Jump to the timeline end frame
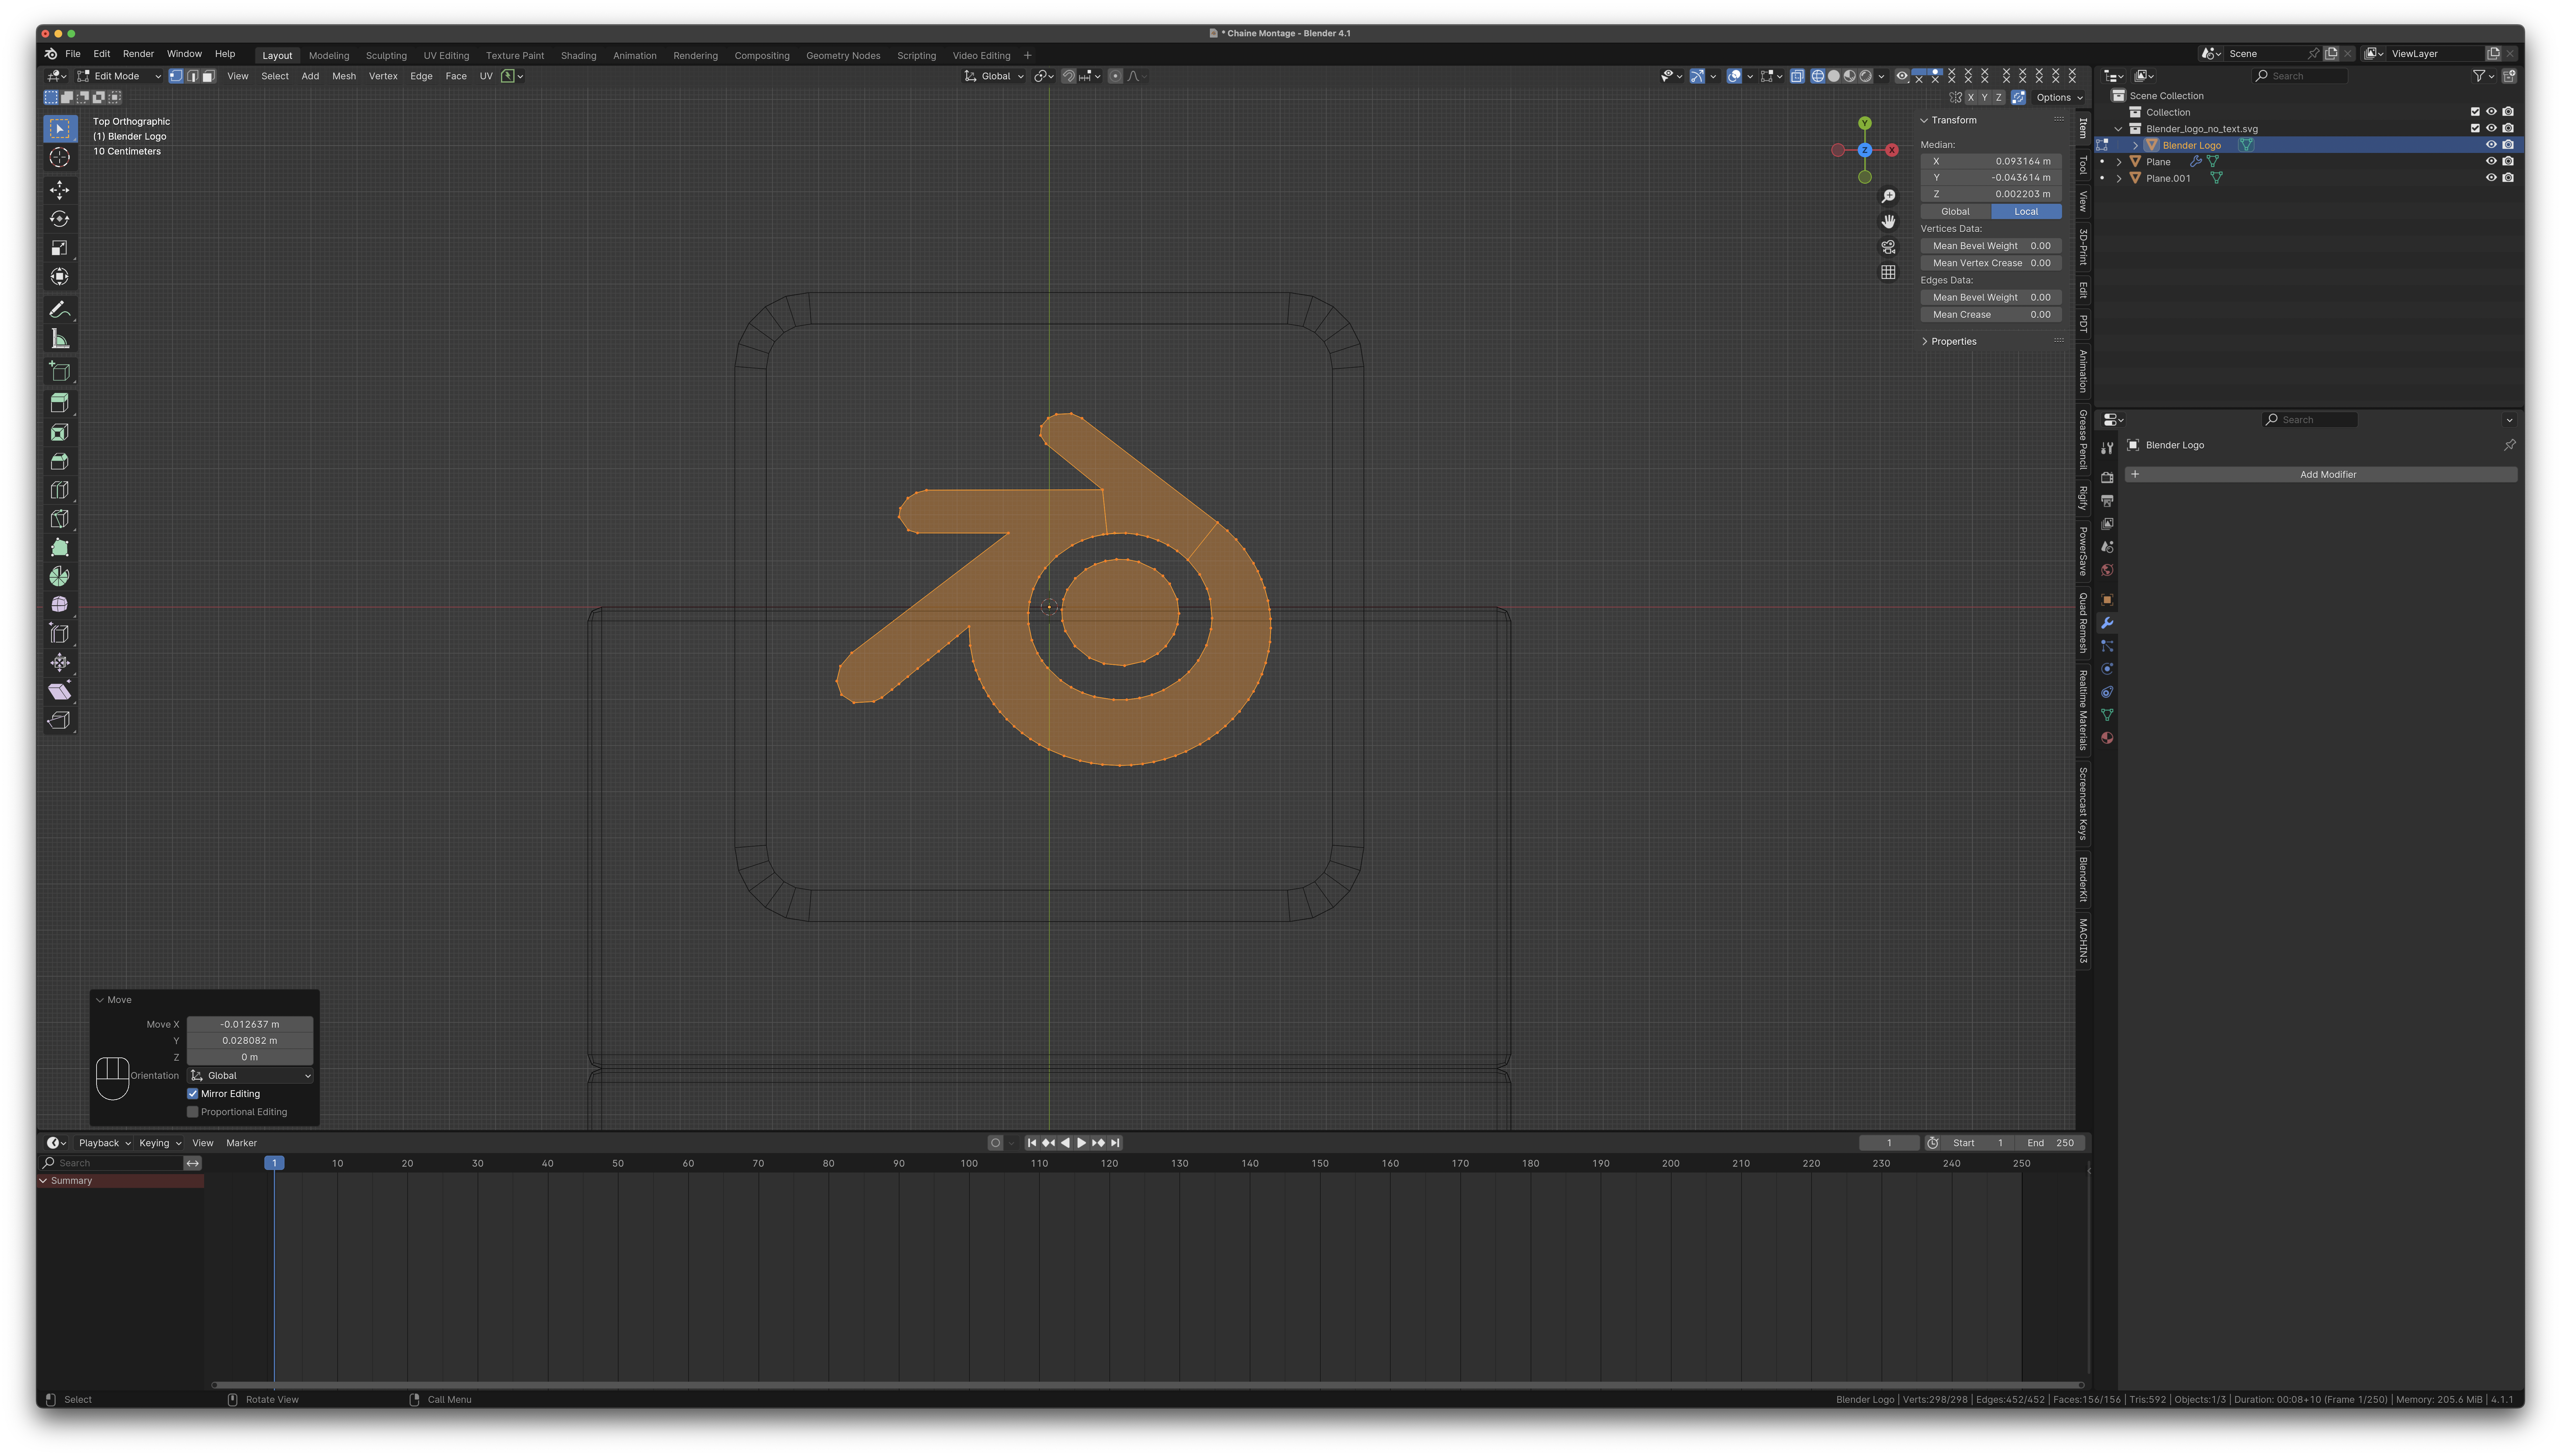 (1115, 1143)
